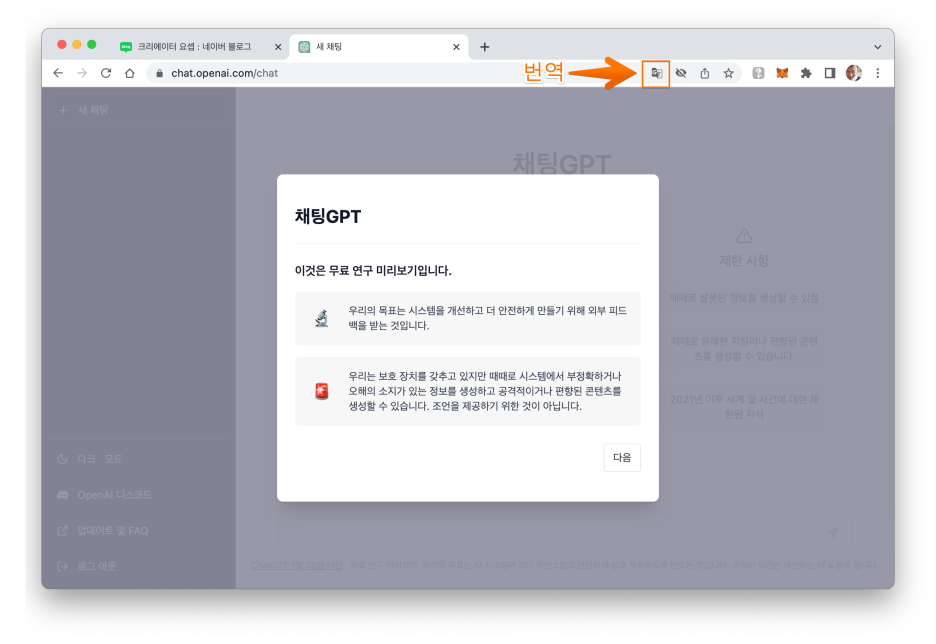
Task: Open the Extensions puzzle piece menu
Action: tap(806, 73)
